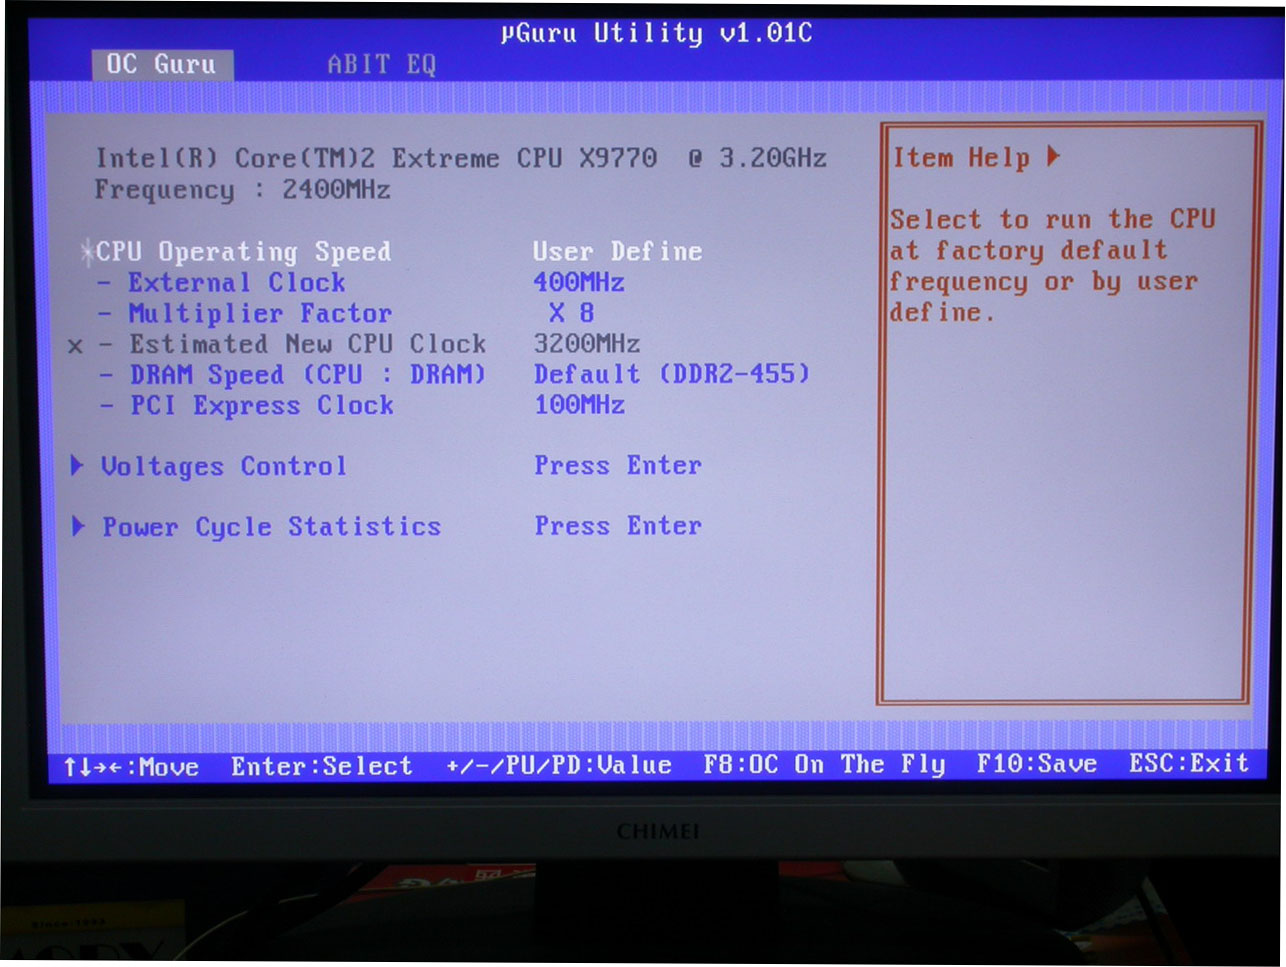Viewport: 1286px width, 967px height.
Task: Expand the Power Cycle Statistics arrow
Action: point(78,526)
